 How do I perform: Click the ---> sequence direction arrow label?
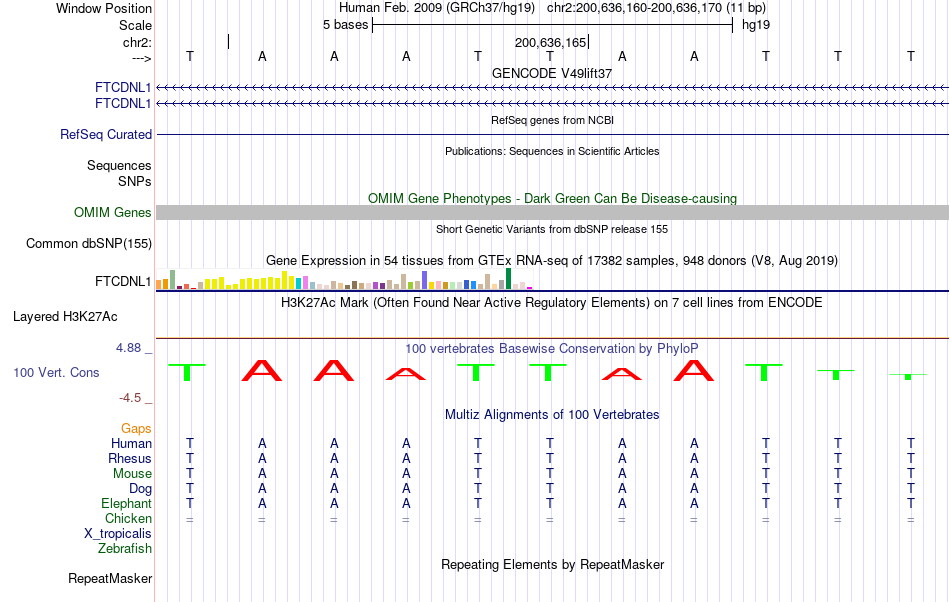[141, 58]
